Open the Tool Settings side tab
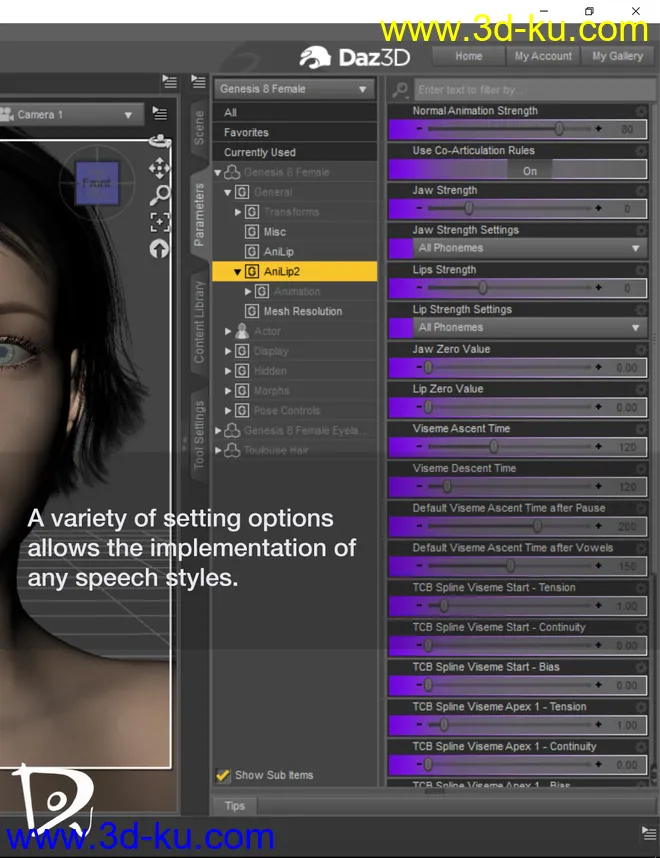The width and height of the screenshot is (660, 858). click(199, 436)
